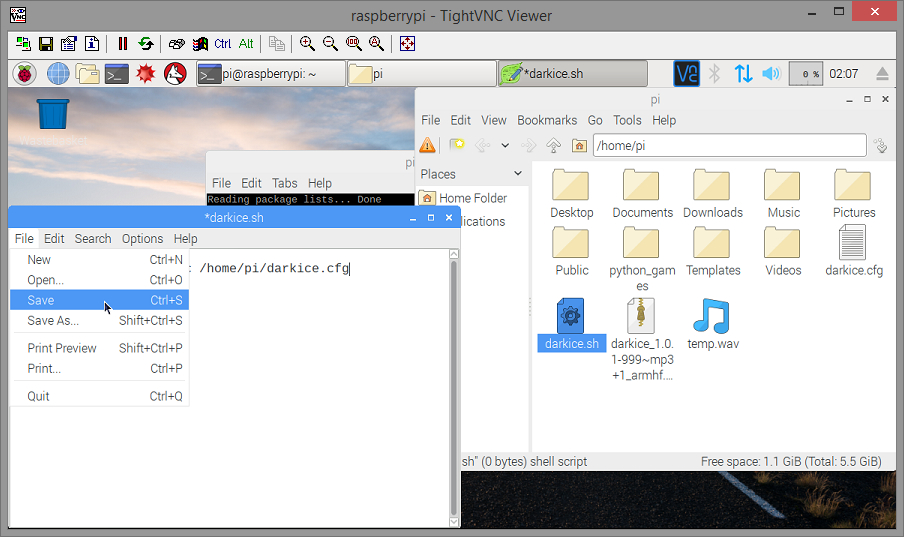Refresh the remote screen with the refresh icon
904x537 pixels.
pos(146,44)
